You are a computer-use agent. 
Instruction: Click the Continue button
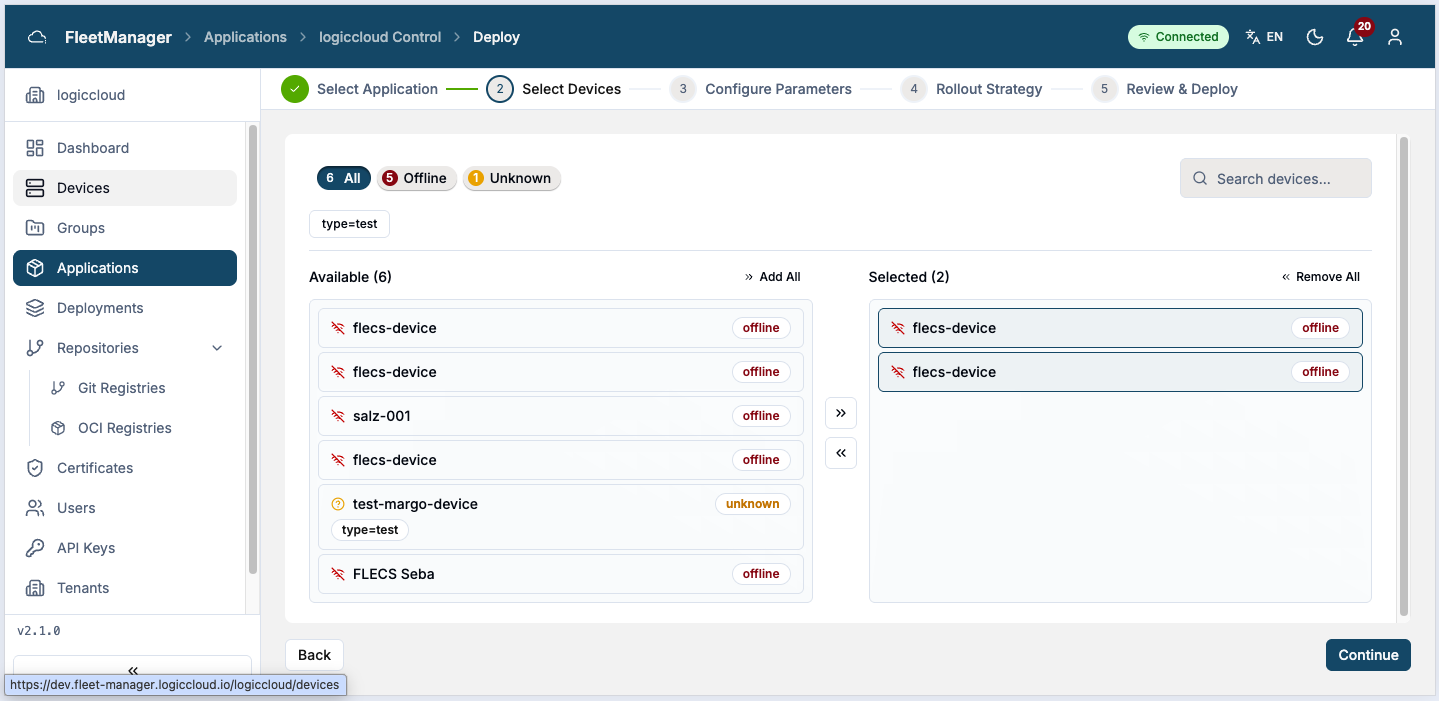point(1368,655)
